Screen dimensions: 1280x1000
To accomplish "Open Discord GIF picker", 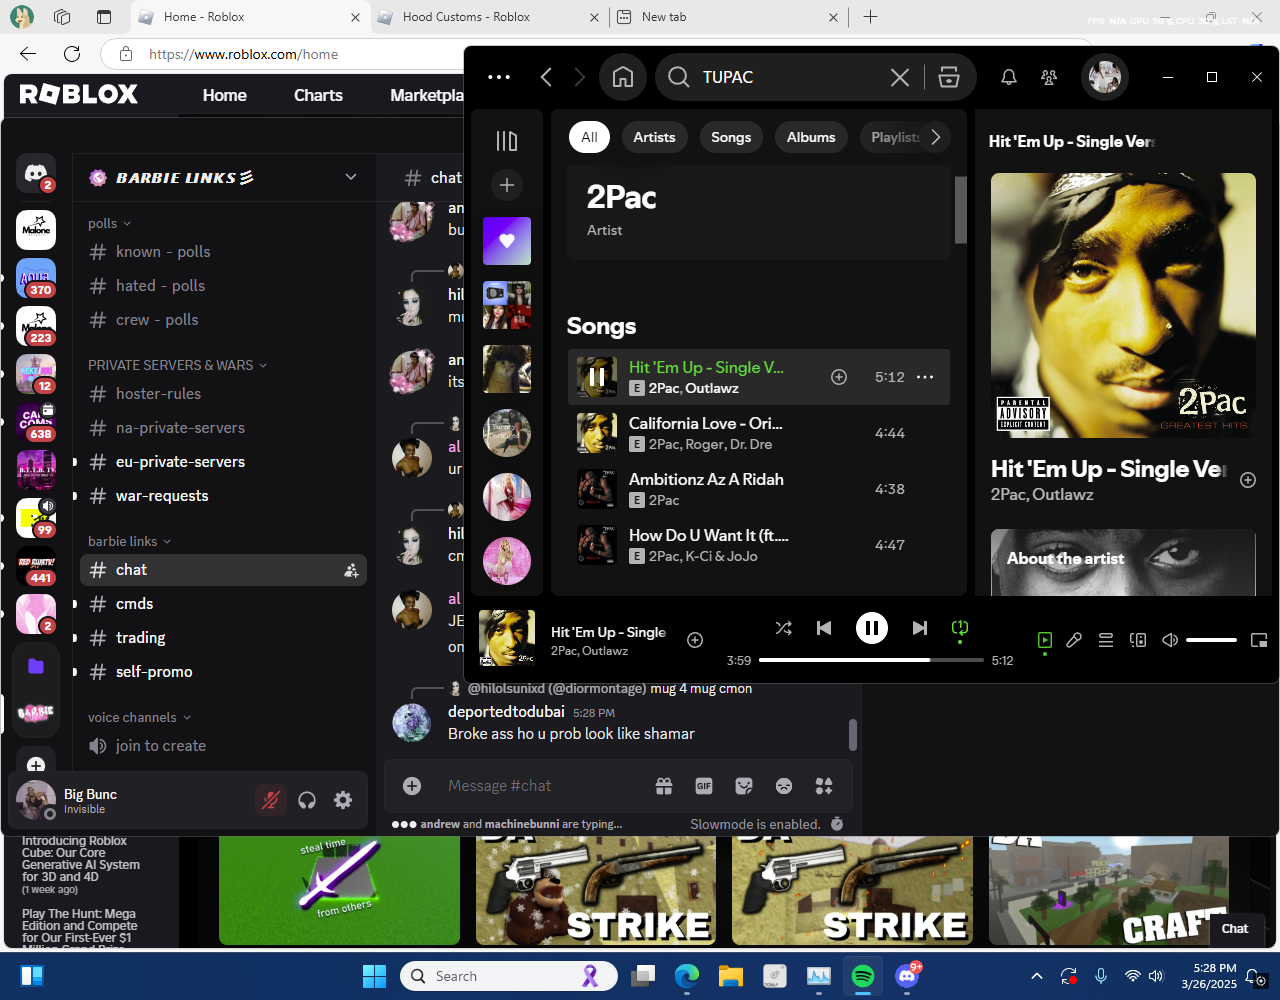I will click(704, 786).
